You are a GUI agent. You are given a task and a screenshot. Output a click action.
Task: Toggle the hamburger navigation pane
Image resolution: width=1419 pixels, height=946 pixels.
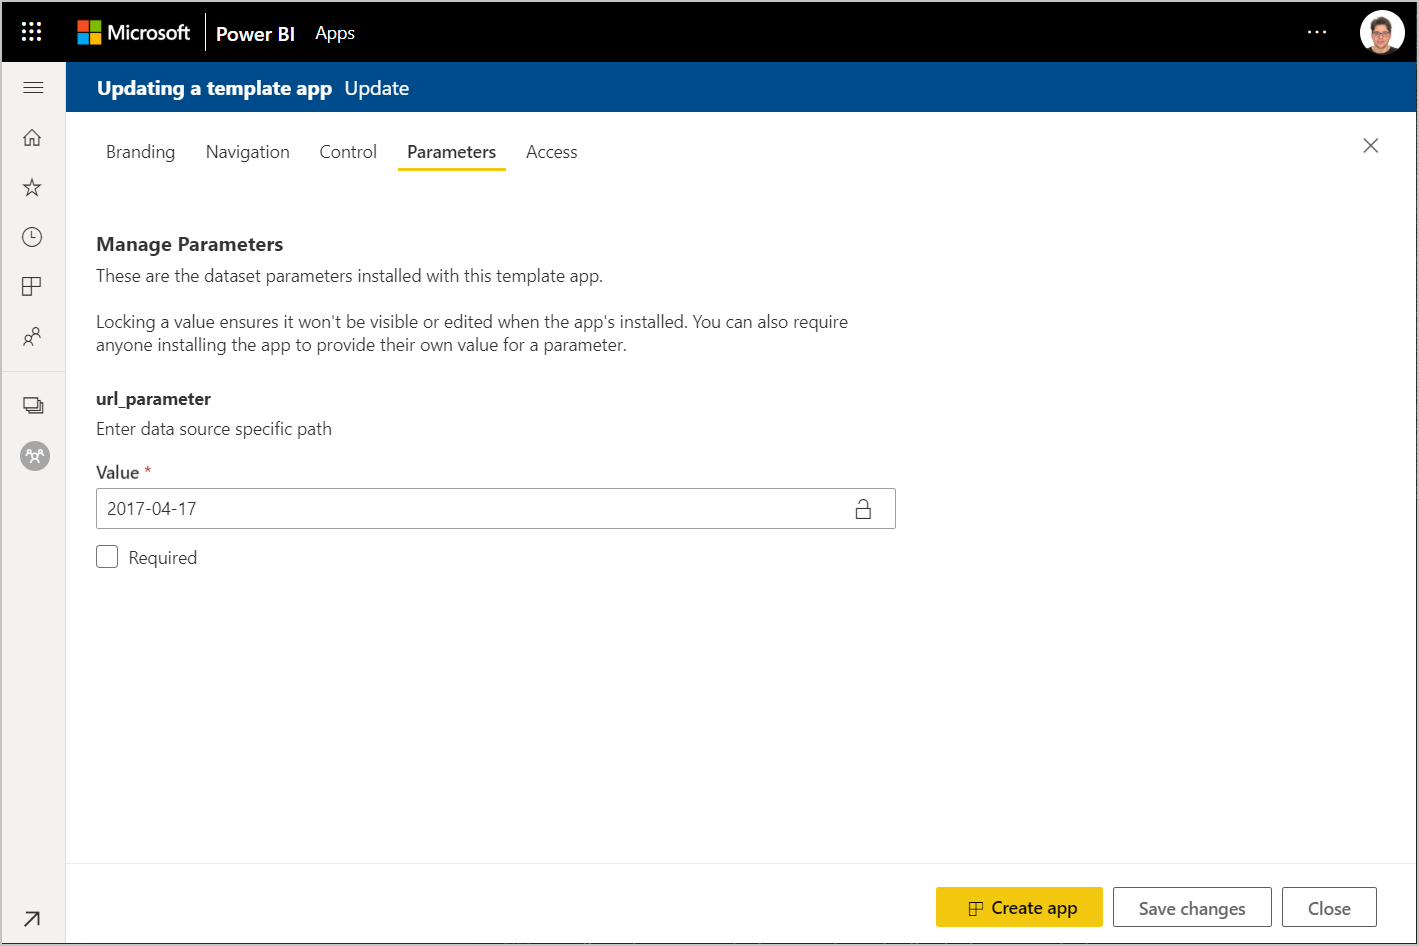[x=33, y=88]
